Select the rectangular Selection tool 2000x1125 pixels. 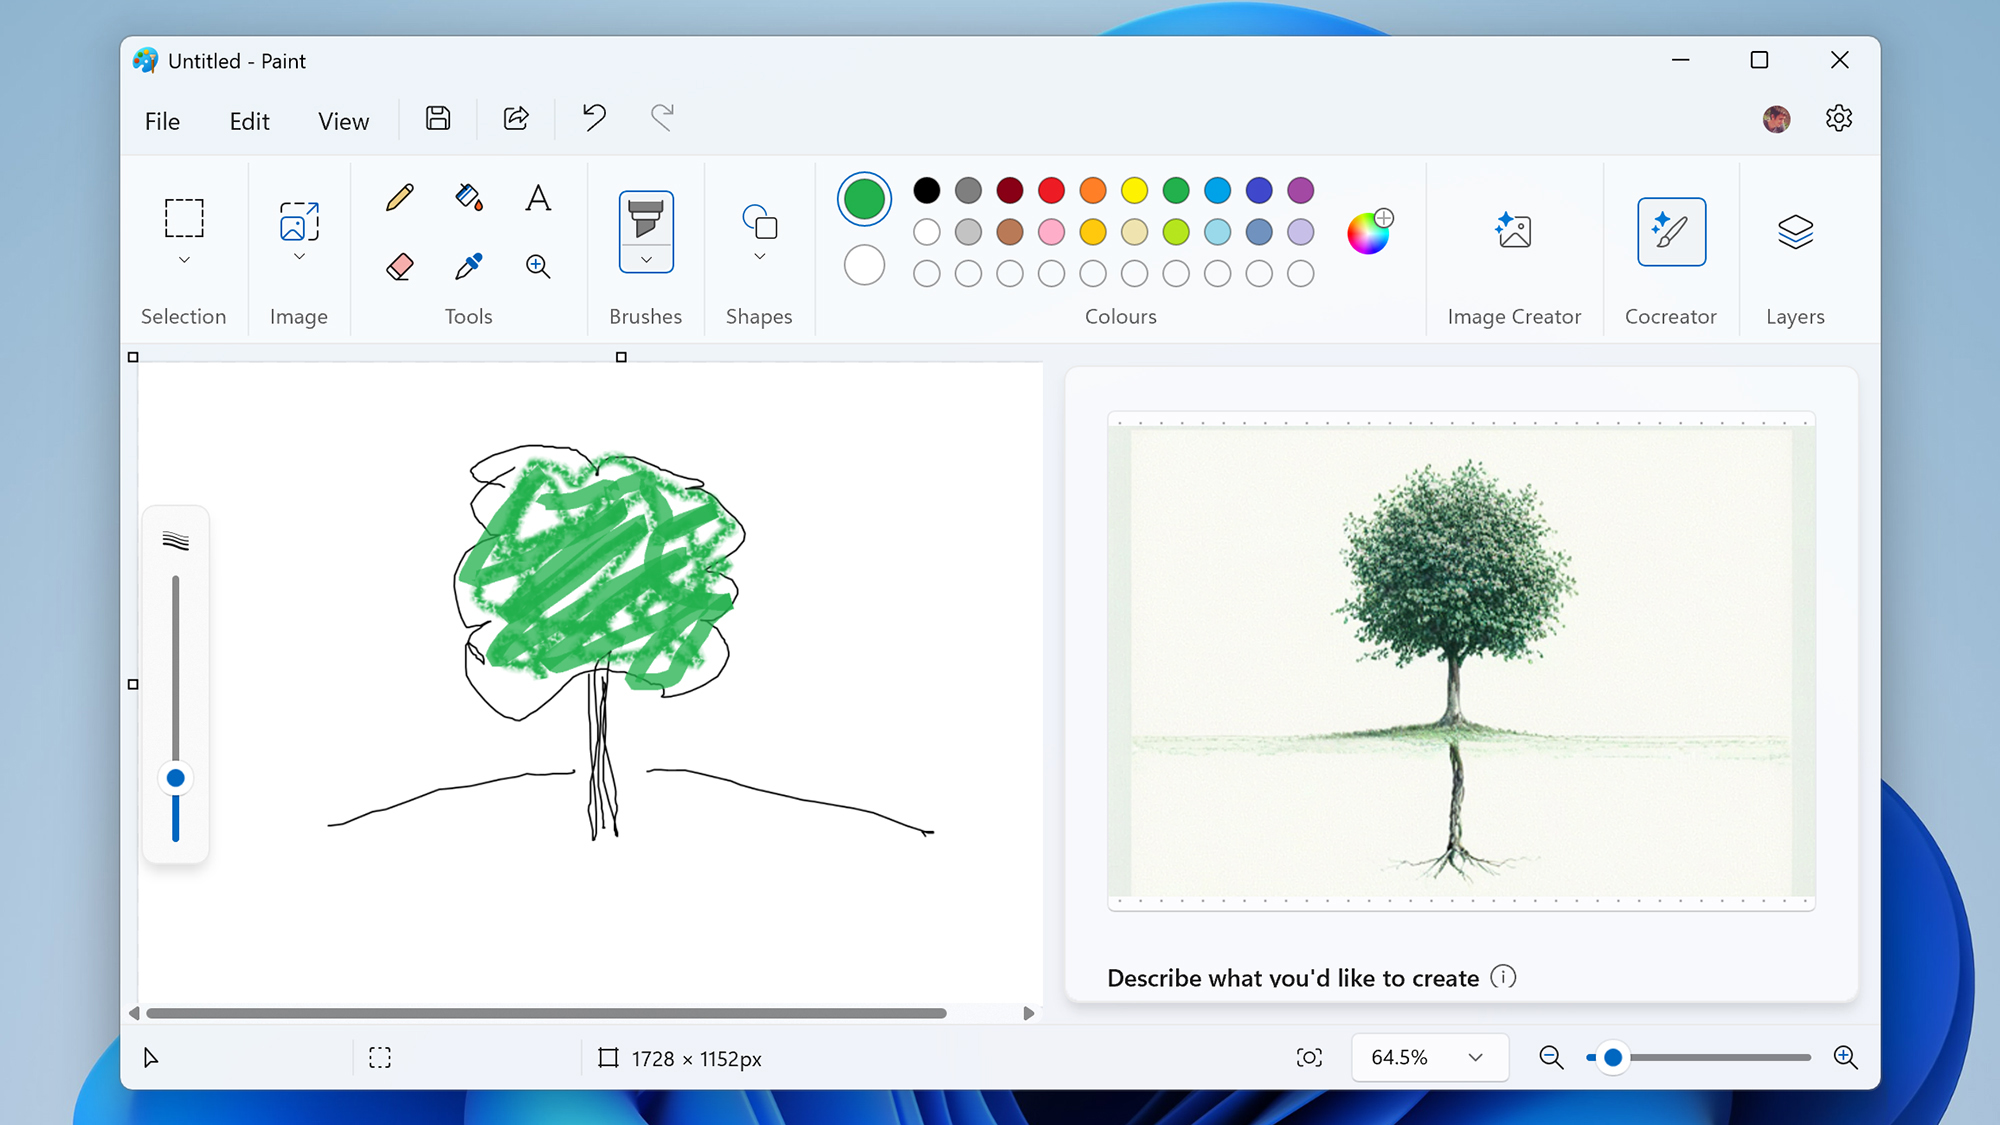click(x=184, y=218)
